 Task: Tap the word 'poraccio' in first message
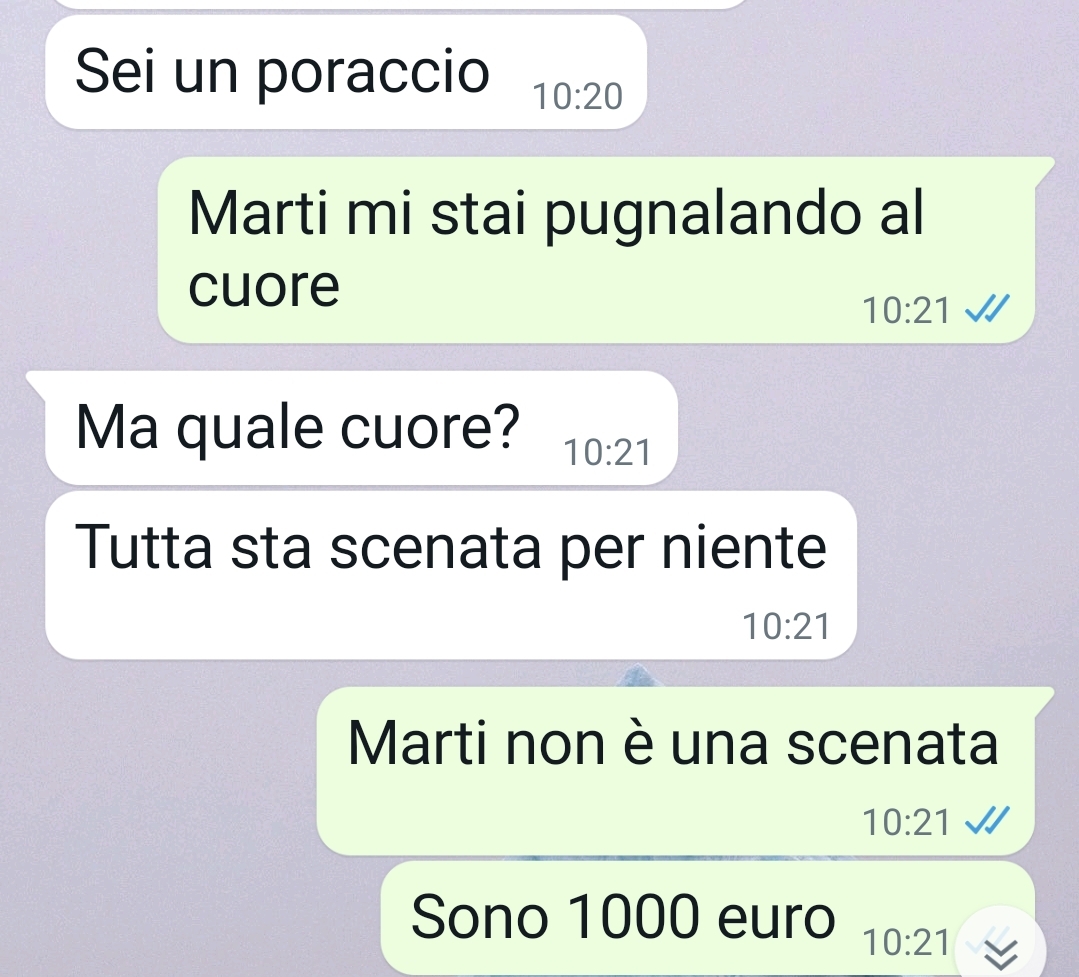pyautogui.click(x=372, y=74)
